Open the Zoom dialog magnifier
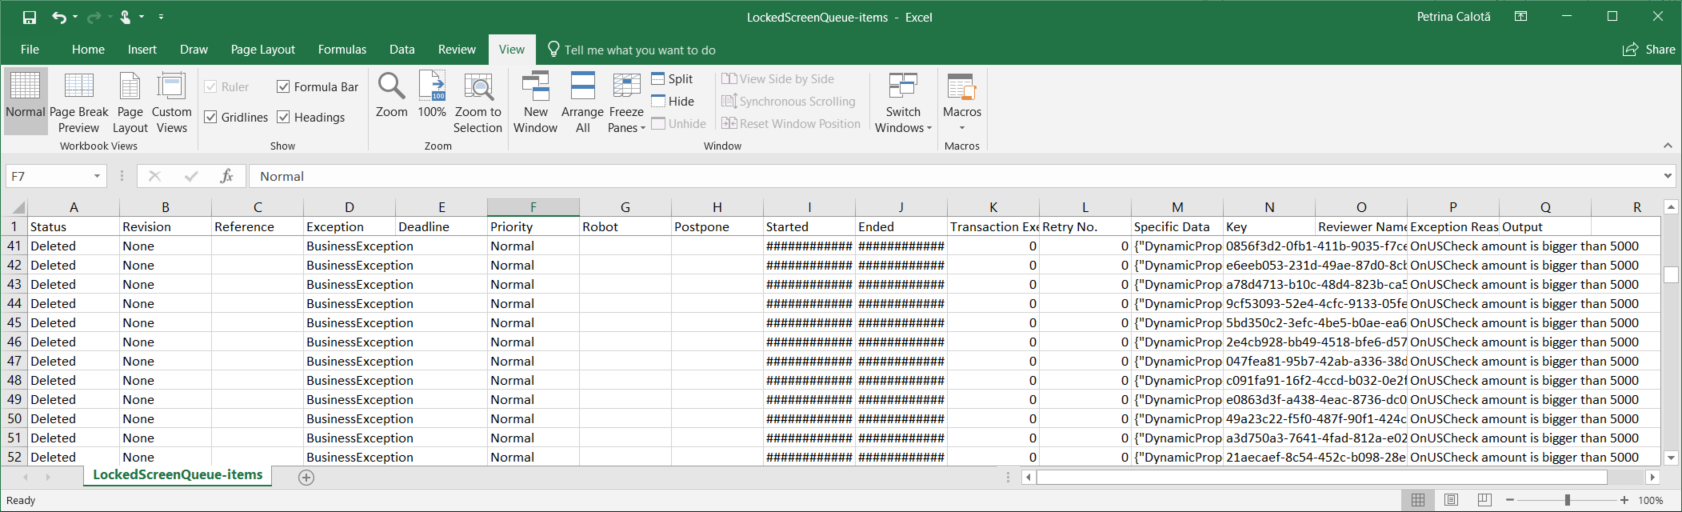The image size is (1682, 512). click(x=391, y=96)
